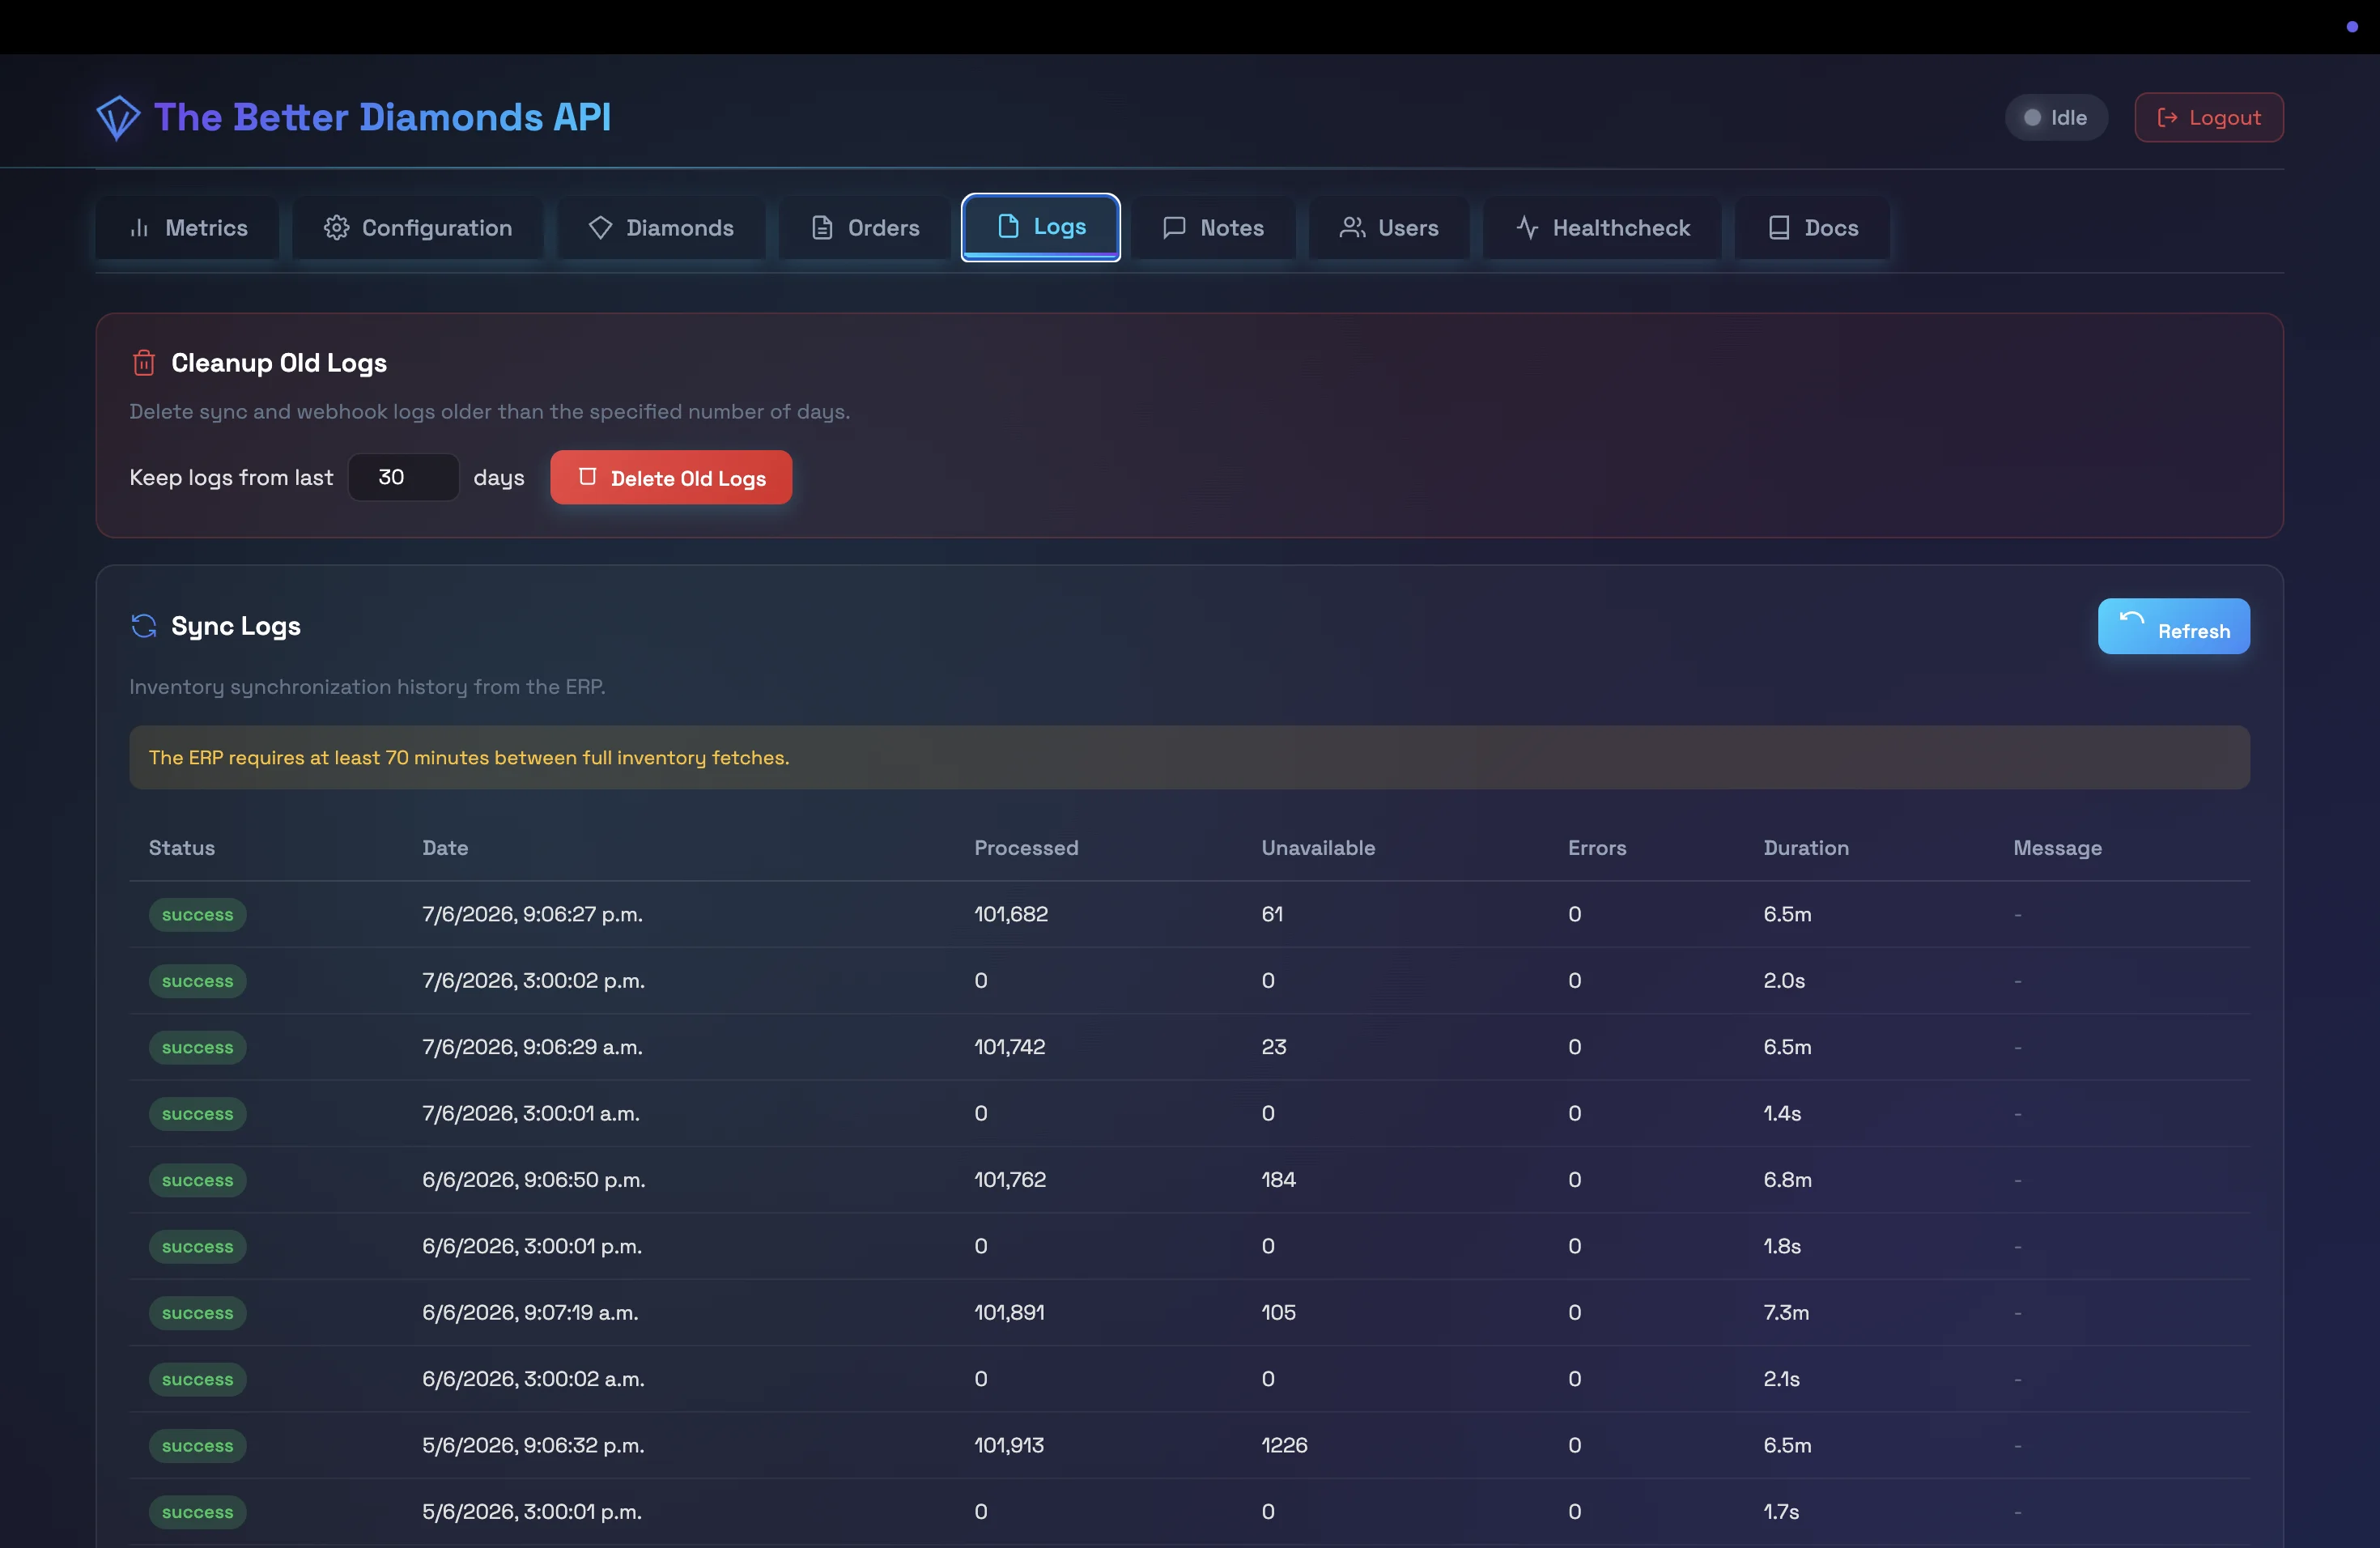Viewport: 2380px width, 1548px height.
Task: Click the diamond logo icon
Action: (118, 118)
